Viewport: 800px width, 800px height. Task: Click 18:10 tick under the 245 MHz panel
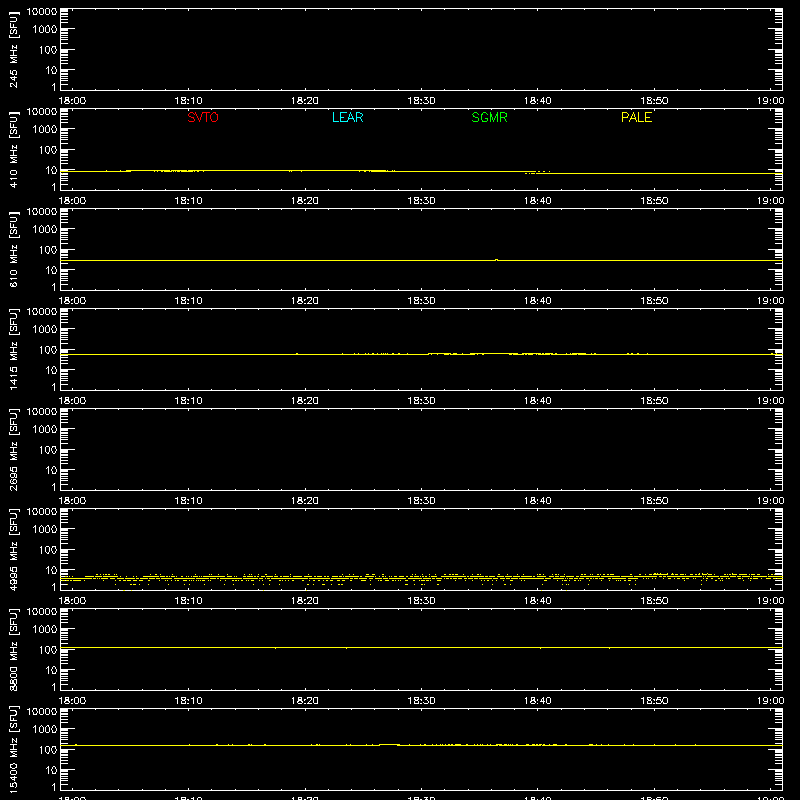click(x=188, y=101)
